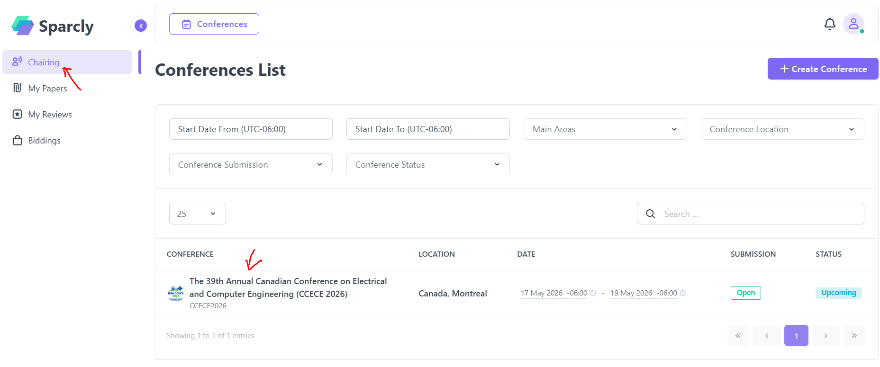Open the Conference Location dropdown
This screenshot has width=880, height=367.
[x=782, y=129]
